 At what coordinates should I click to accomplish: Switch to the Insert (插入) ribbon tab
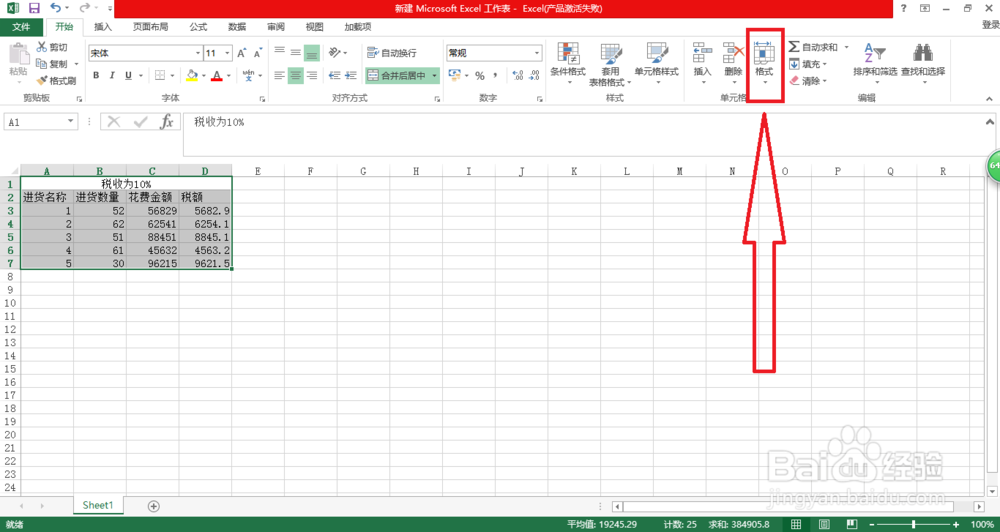[x=103, y=27]
